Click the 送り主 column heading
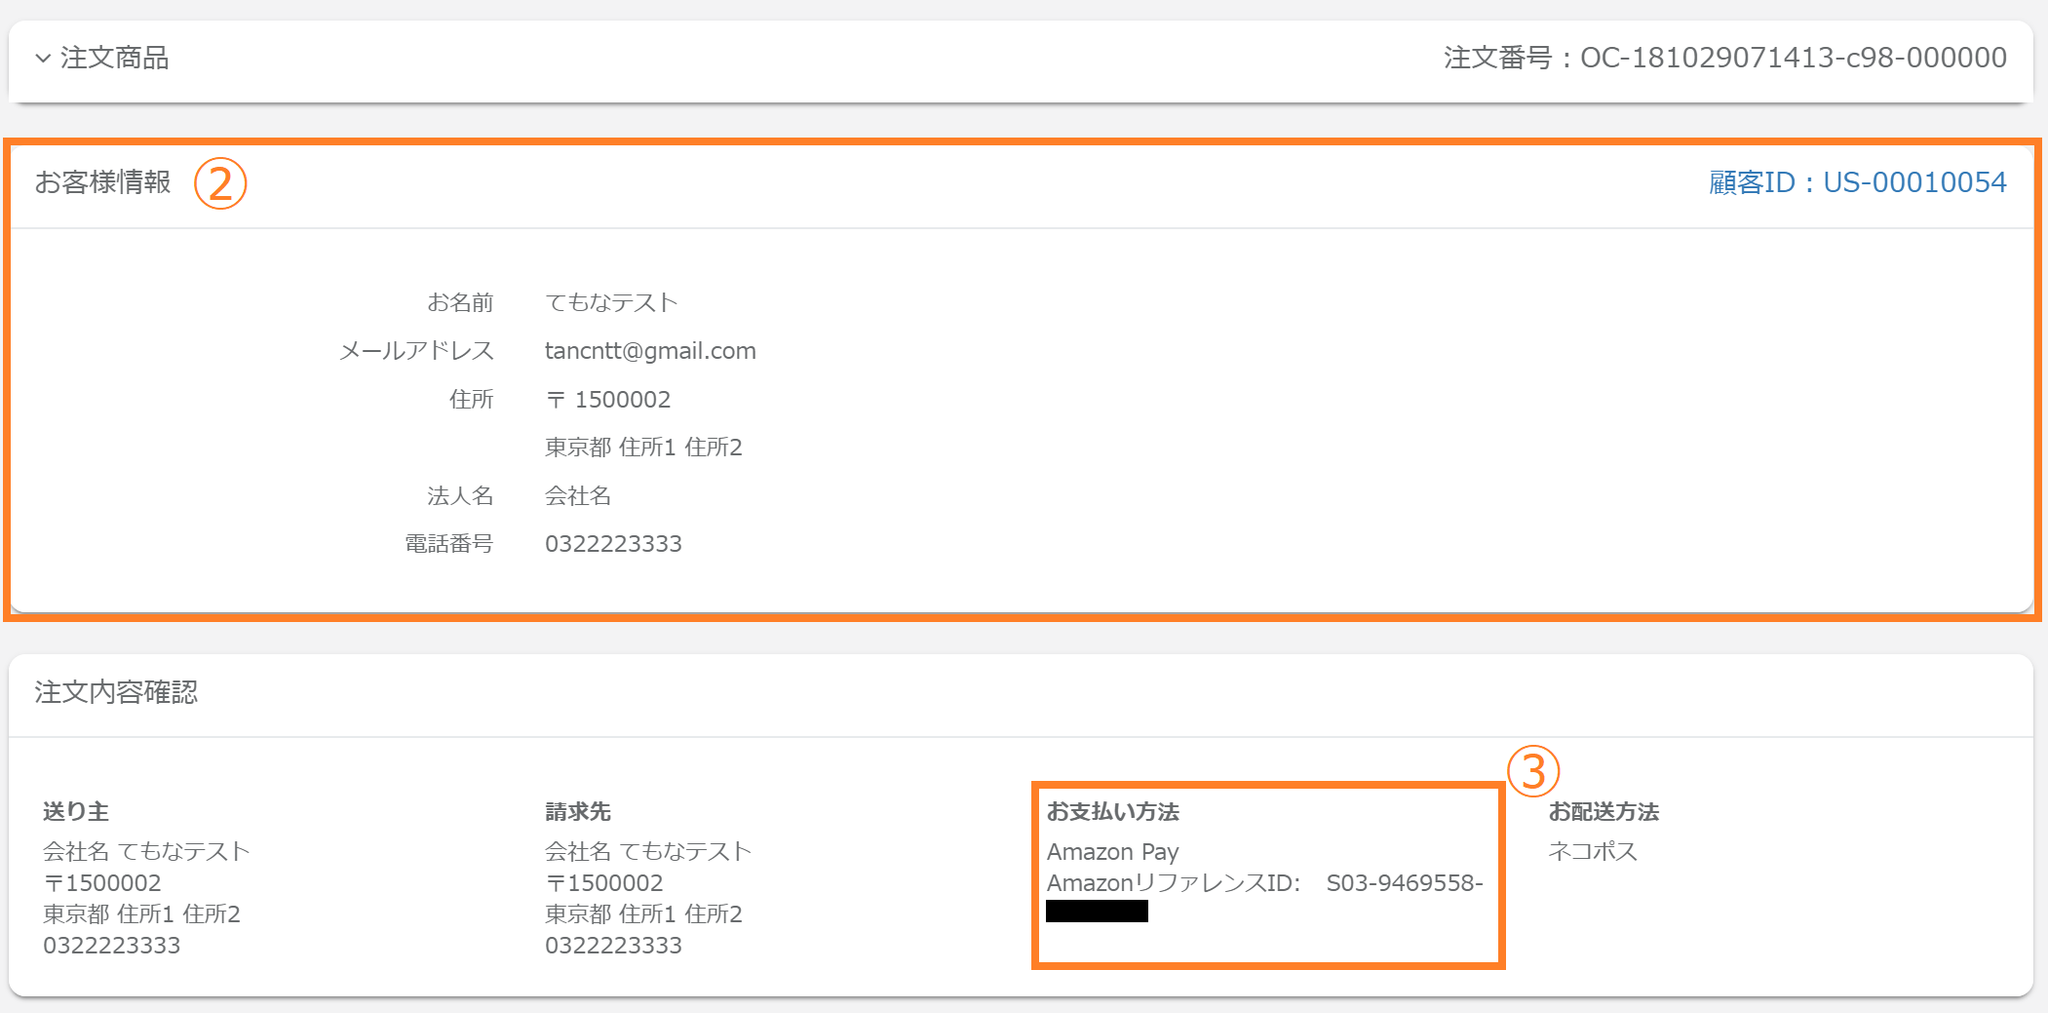 click(x=76, y=812)
